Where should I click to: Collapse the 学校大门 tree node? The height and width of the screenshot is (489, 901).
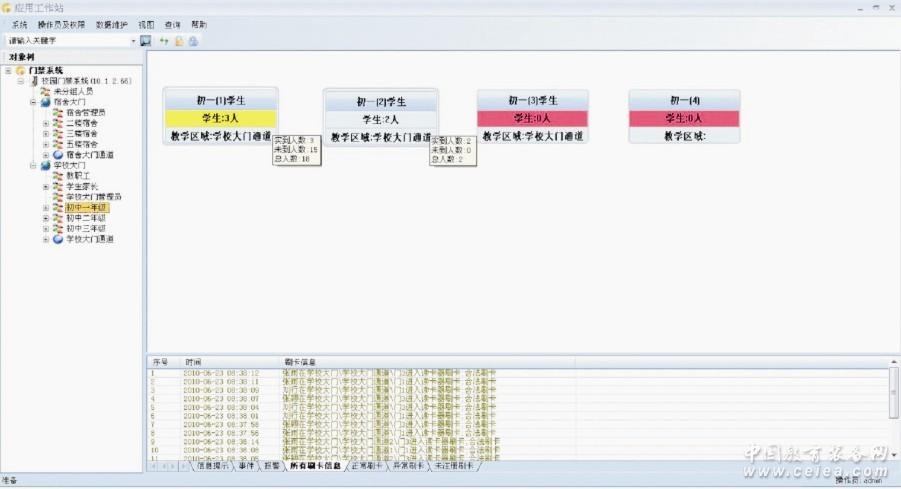pyautogui.click(x=33, y=165)
